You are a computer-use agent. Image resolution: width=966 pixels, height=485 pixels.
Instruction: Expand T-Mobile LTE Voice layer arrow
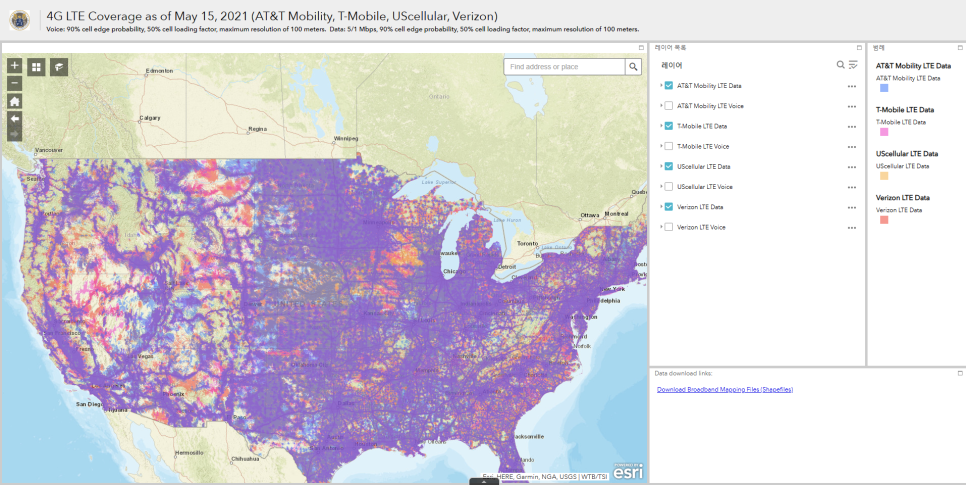coord(661,146)
